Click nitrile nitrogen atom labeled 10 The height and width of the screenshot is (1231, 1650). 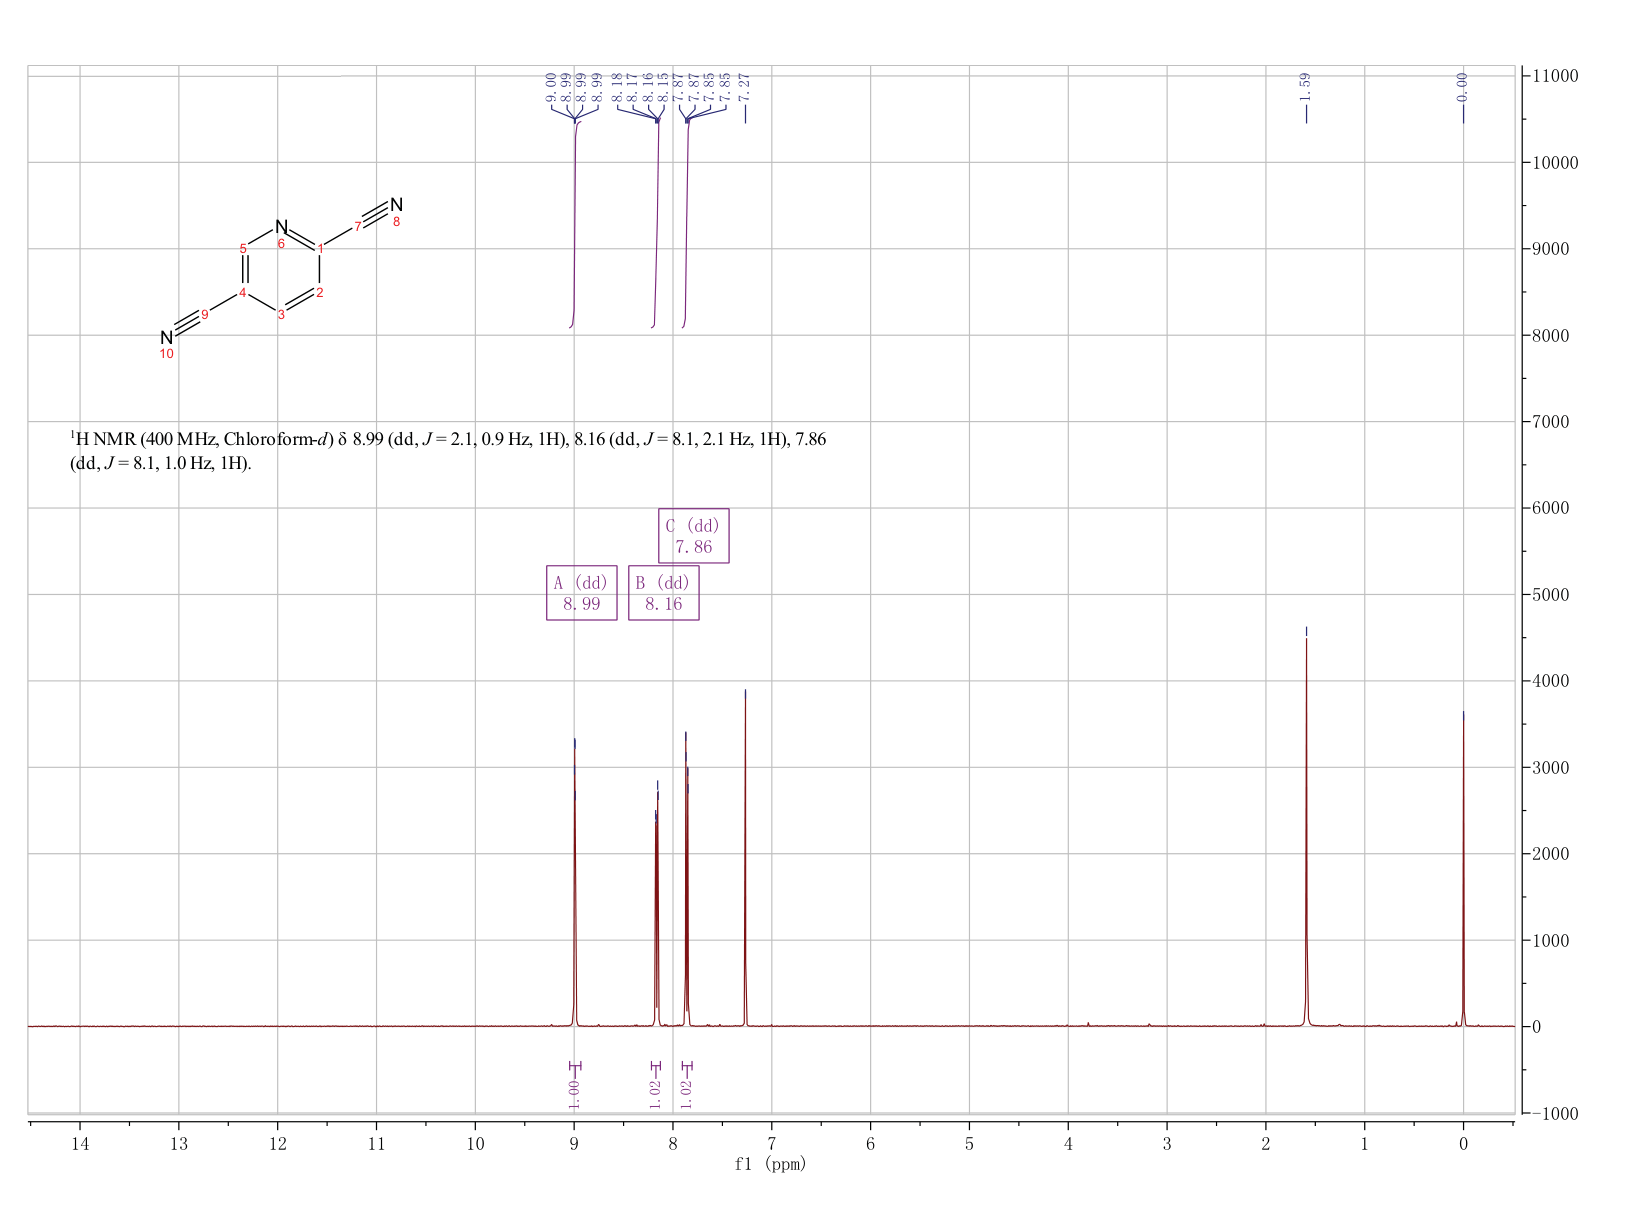pos(167,338)
